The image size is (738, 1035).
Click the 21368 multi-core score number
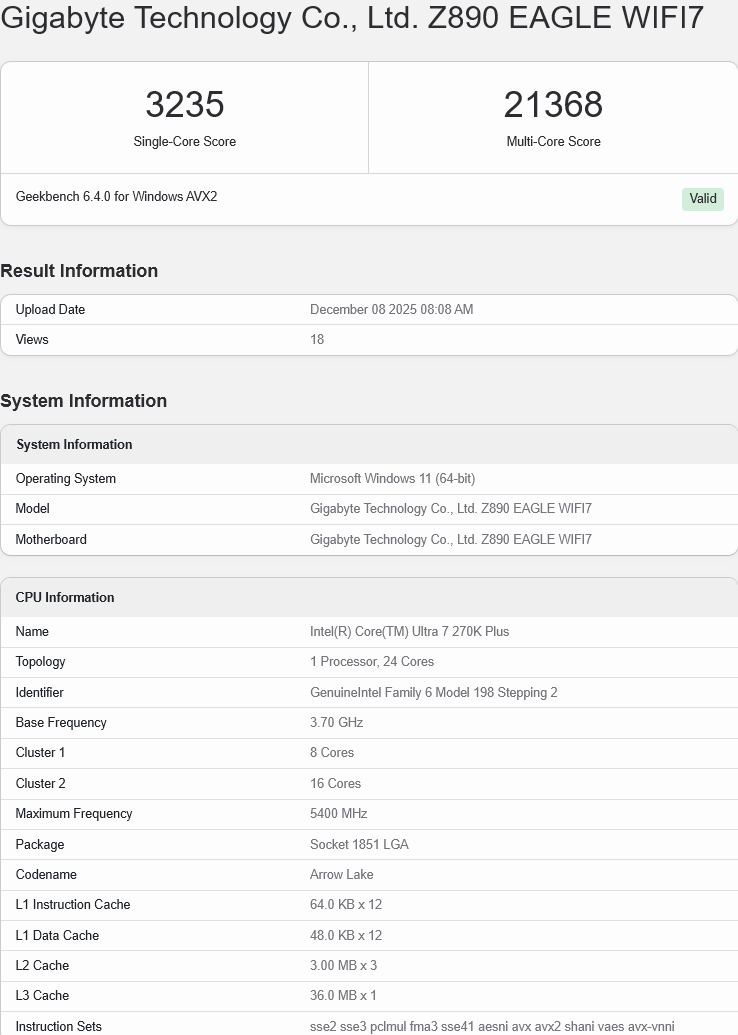(553, 105)
